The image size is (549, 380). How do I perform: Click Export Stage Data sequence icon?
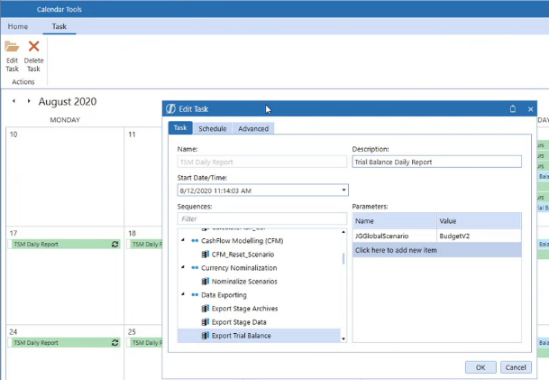click(x=206, y=322)
